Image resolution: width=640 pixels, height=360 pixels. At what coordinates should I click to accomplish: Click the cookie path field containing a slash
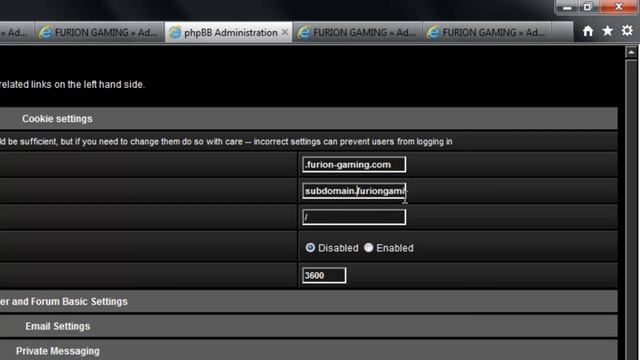[354, 217]
